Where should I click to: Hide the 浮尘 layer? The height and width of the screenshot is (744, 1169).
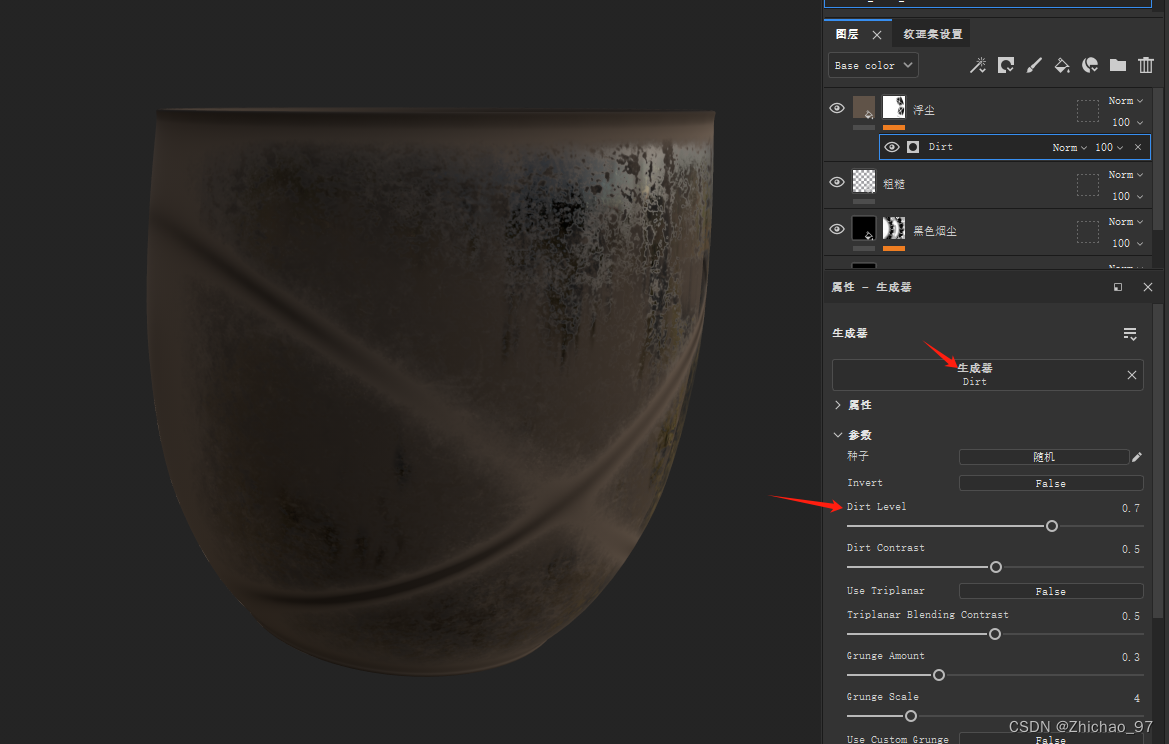(x=836, y=108)
